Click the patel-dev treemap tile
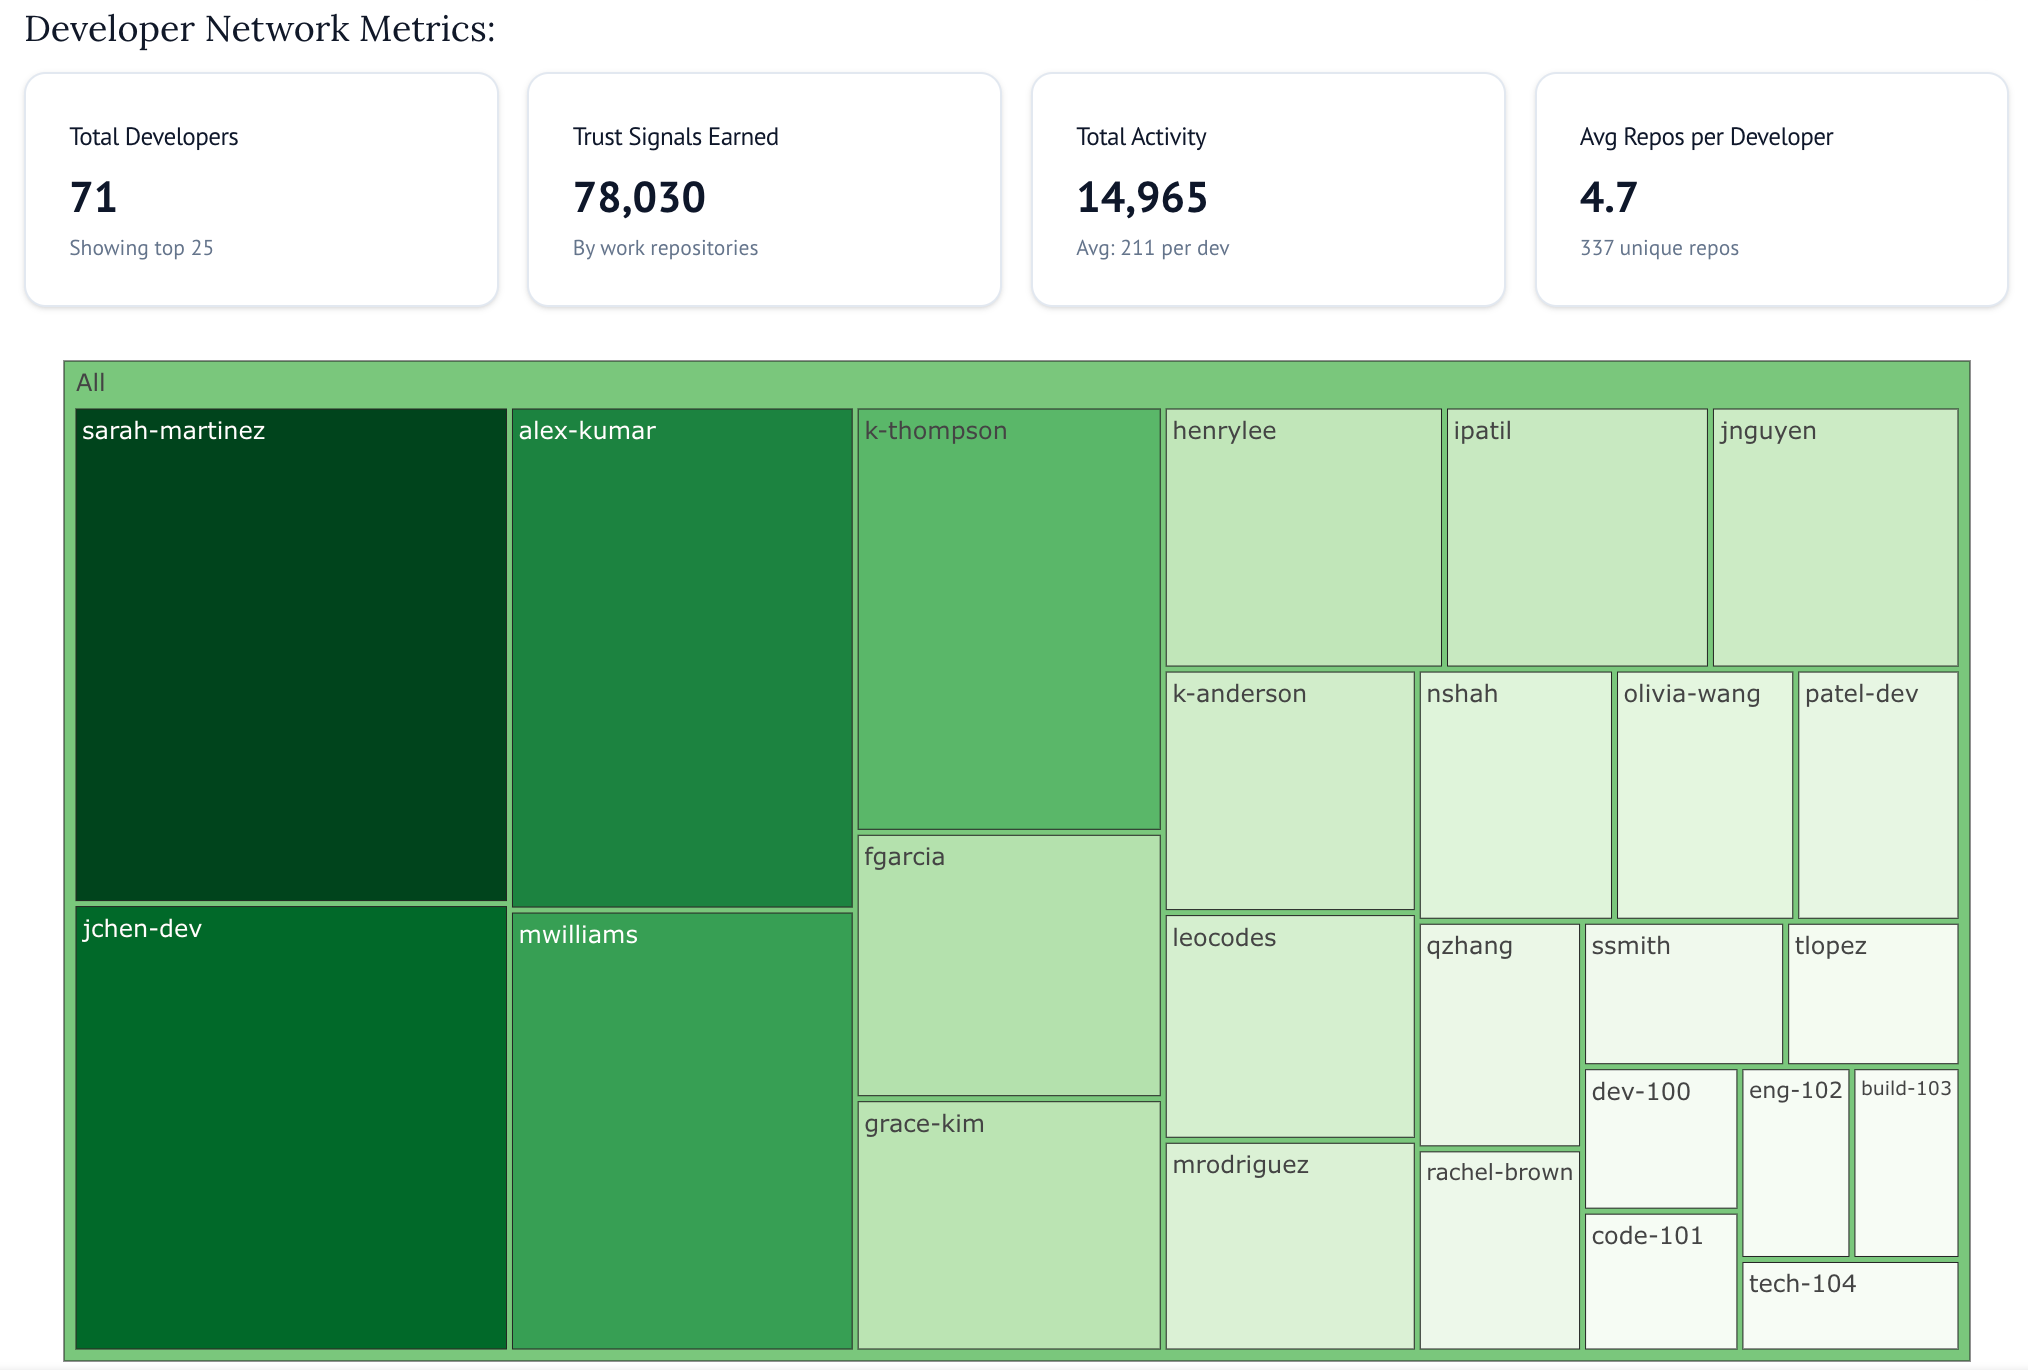 (x=1877, y=795)
